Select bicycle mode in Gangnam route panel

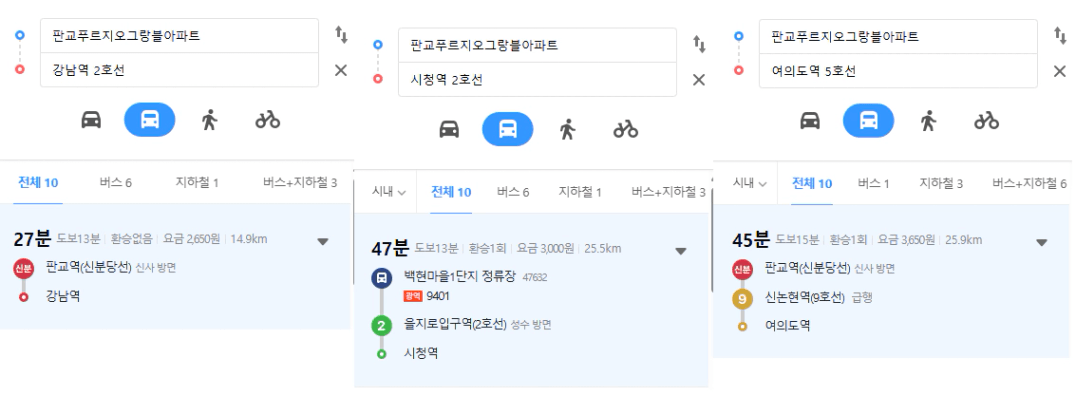[268, 120]
